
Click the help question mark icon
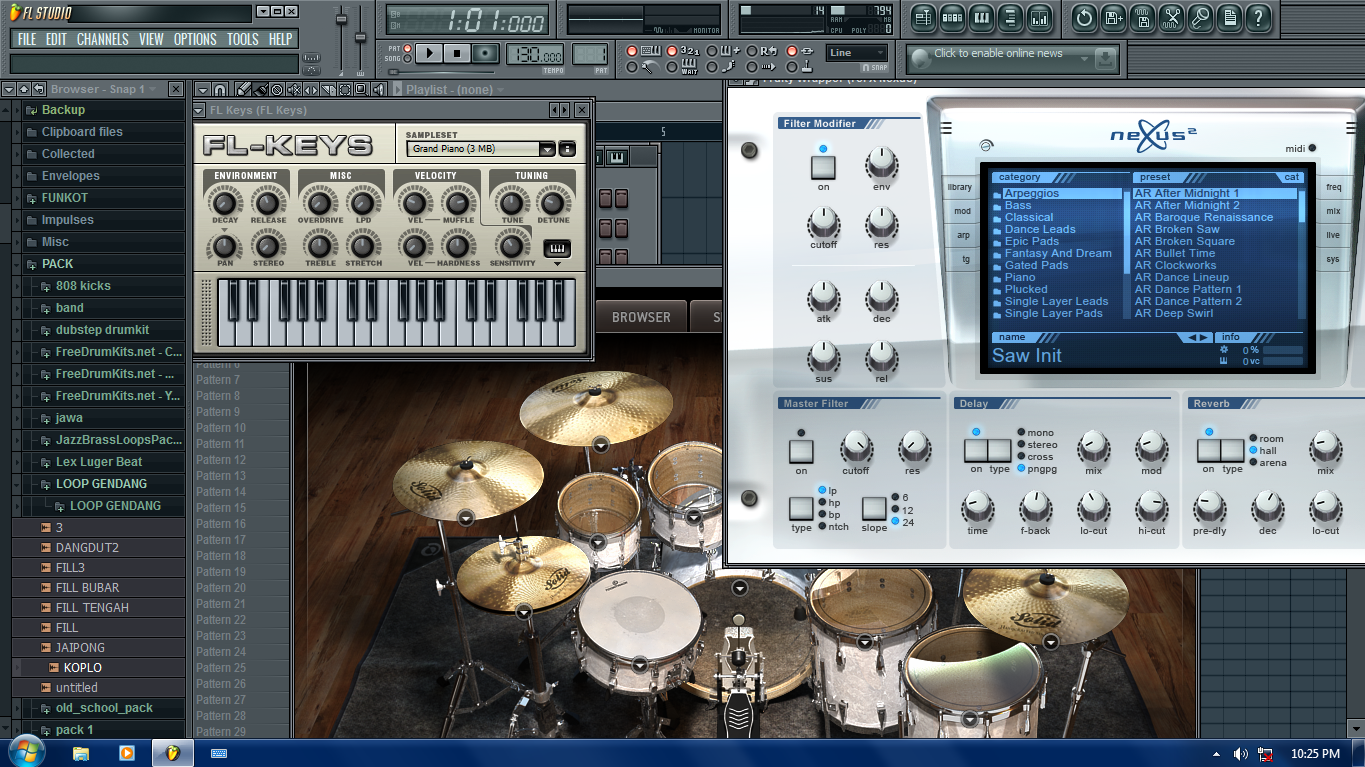[x=1258, y=17]
